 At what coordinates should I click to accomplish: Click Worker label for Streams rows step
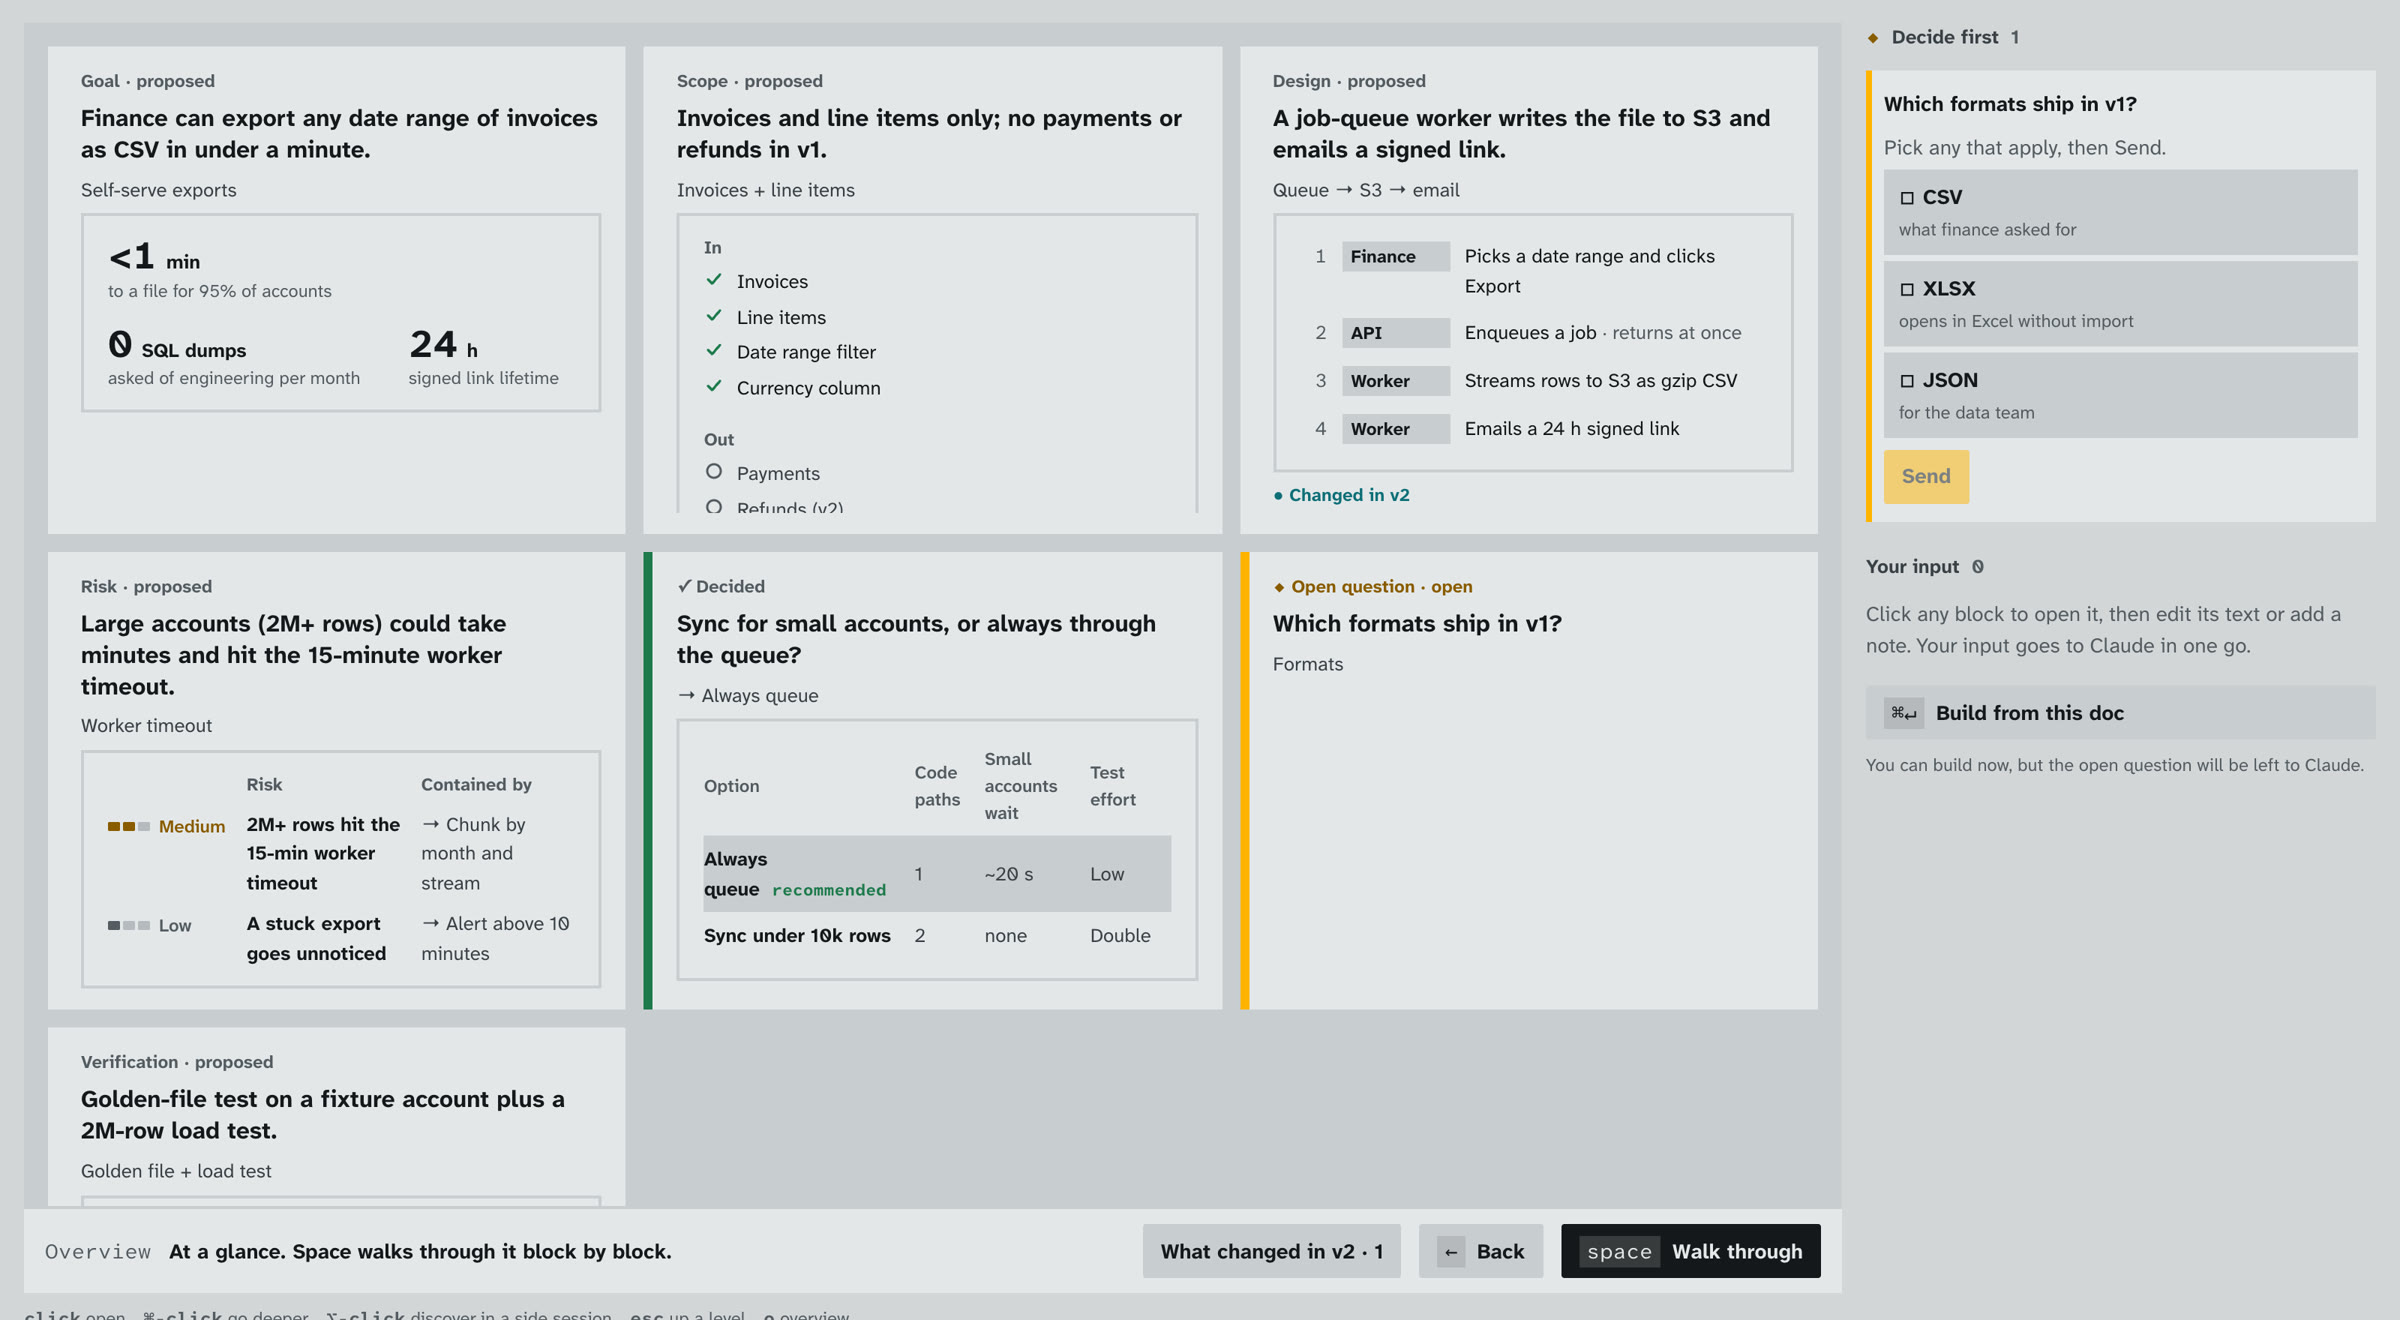(1395, 381)
